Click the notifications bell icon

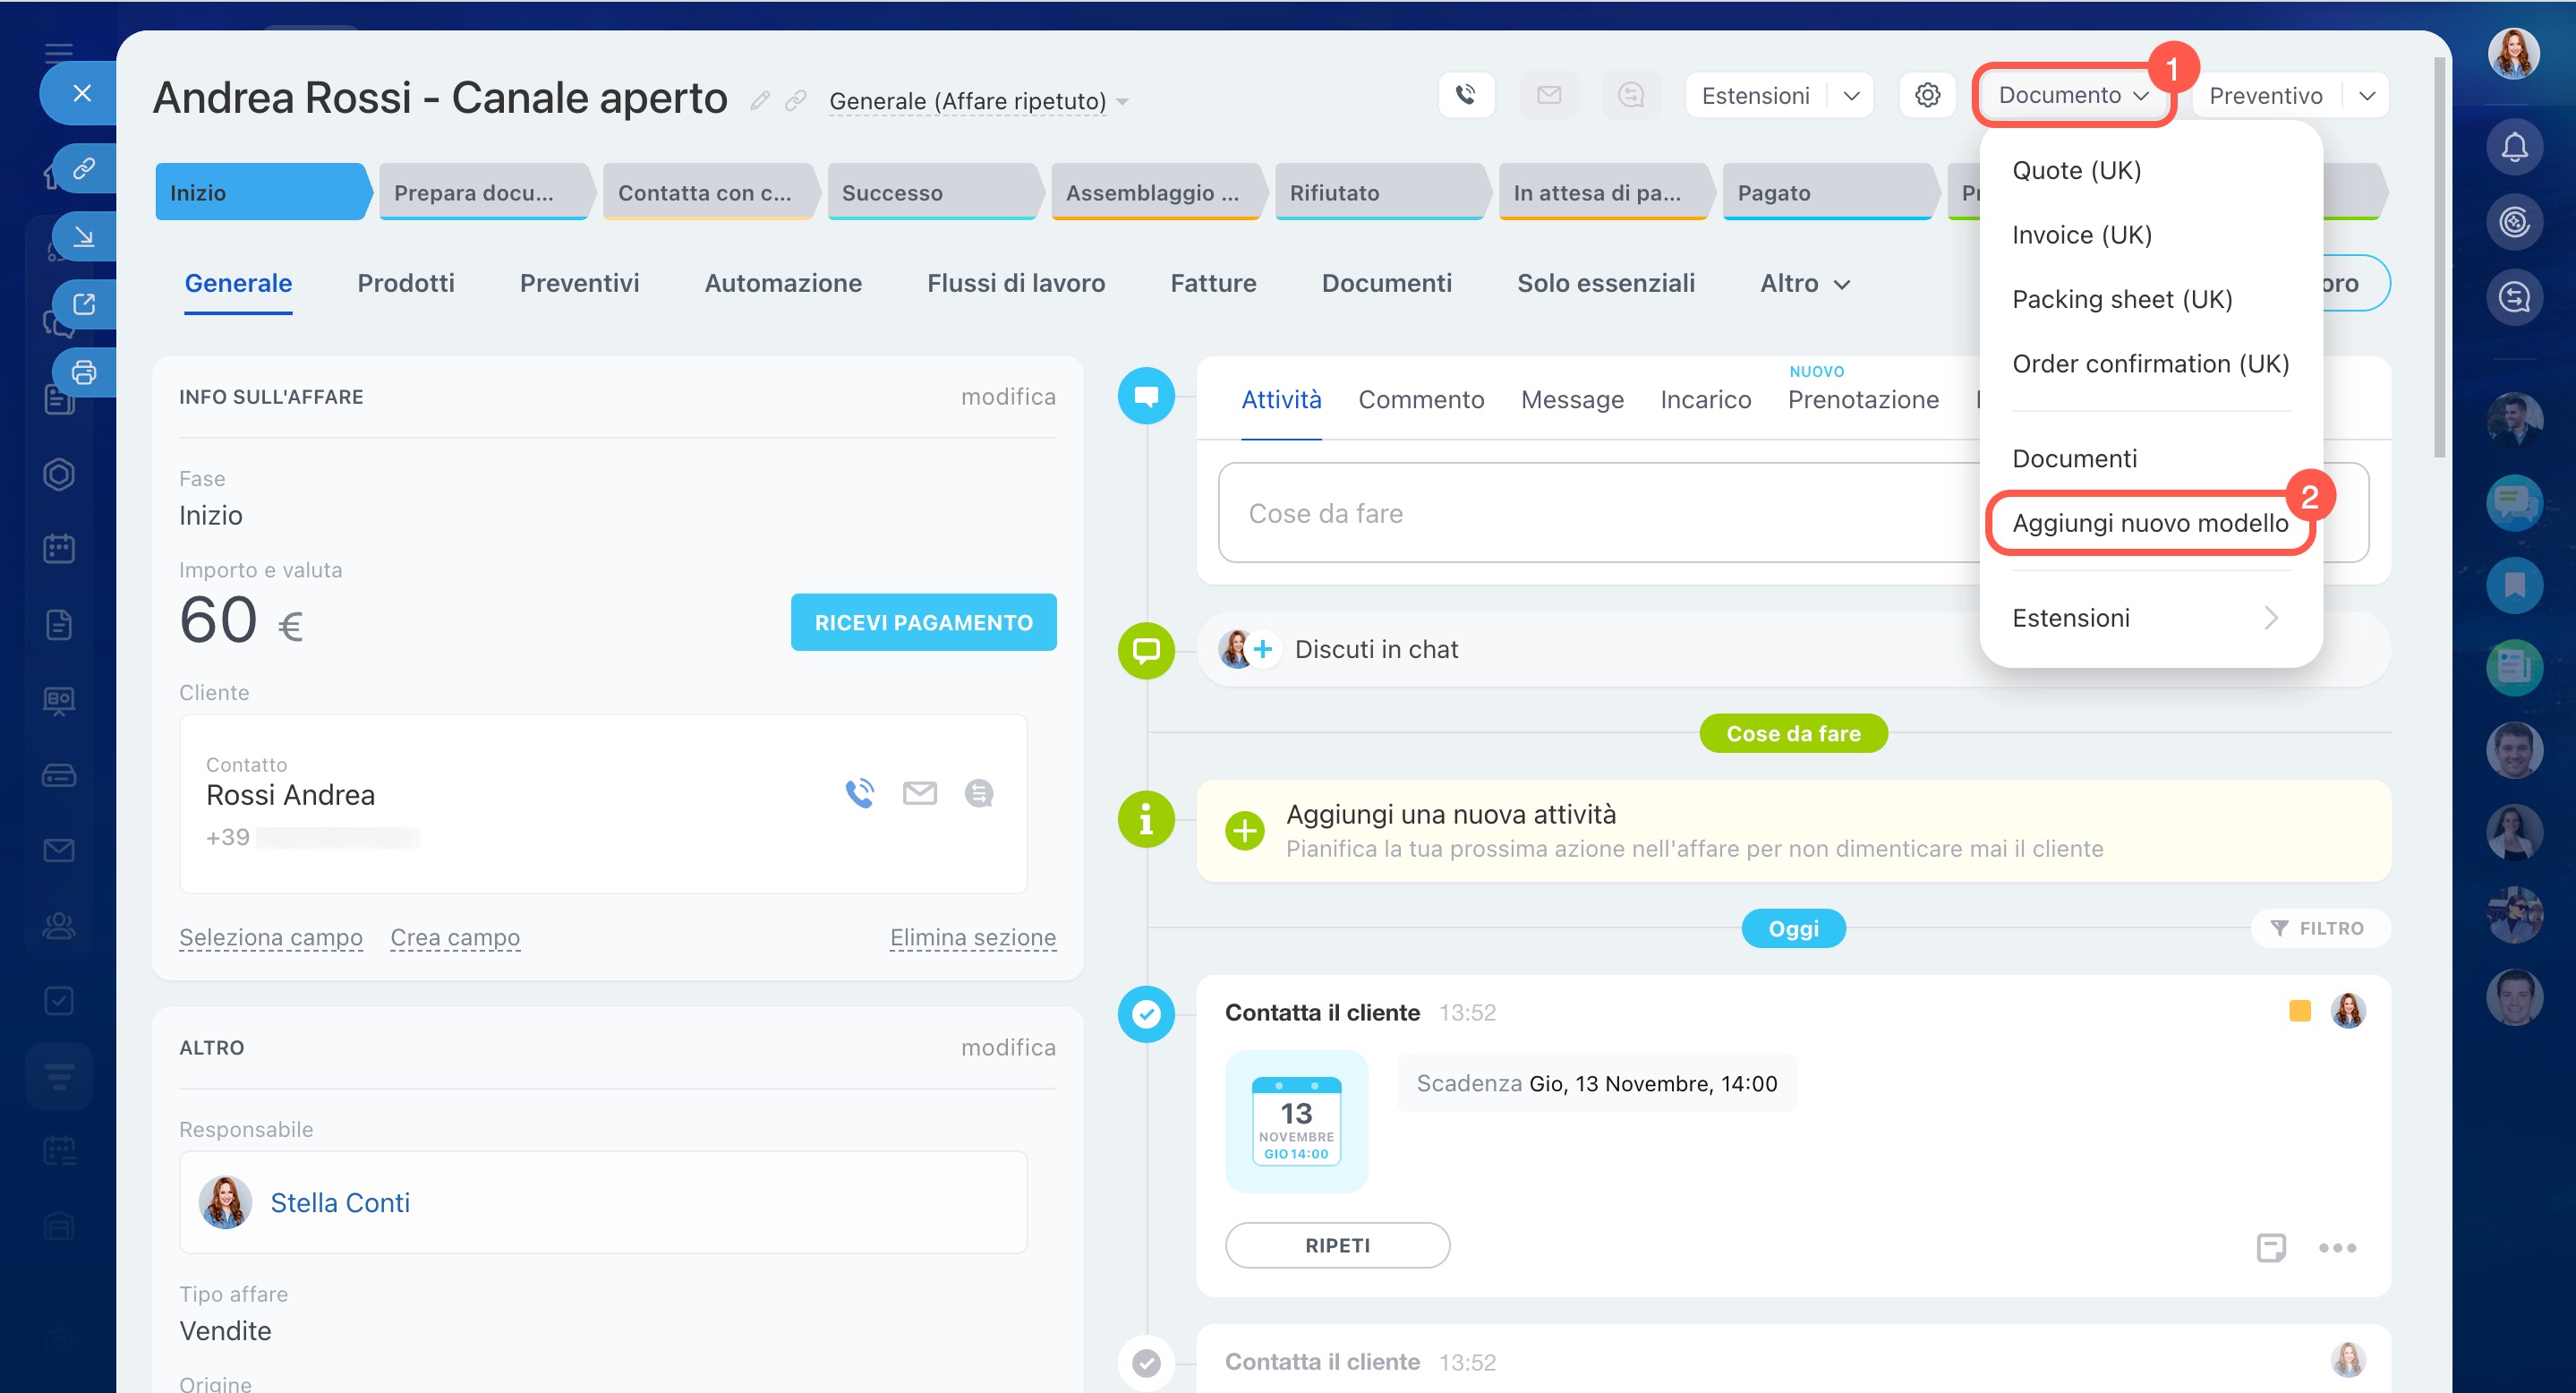pos(2513,147)
